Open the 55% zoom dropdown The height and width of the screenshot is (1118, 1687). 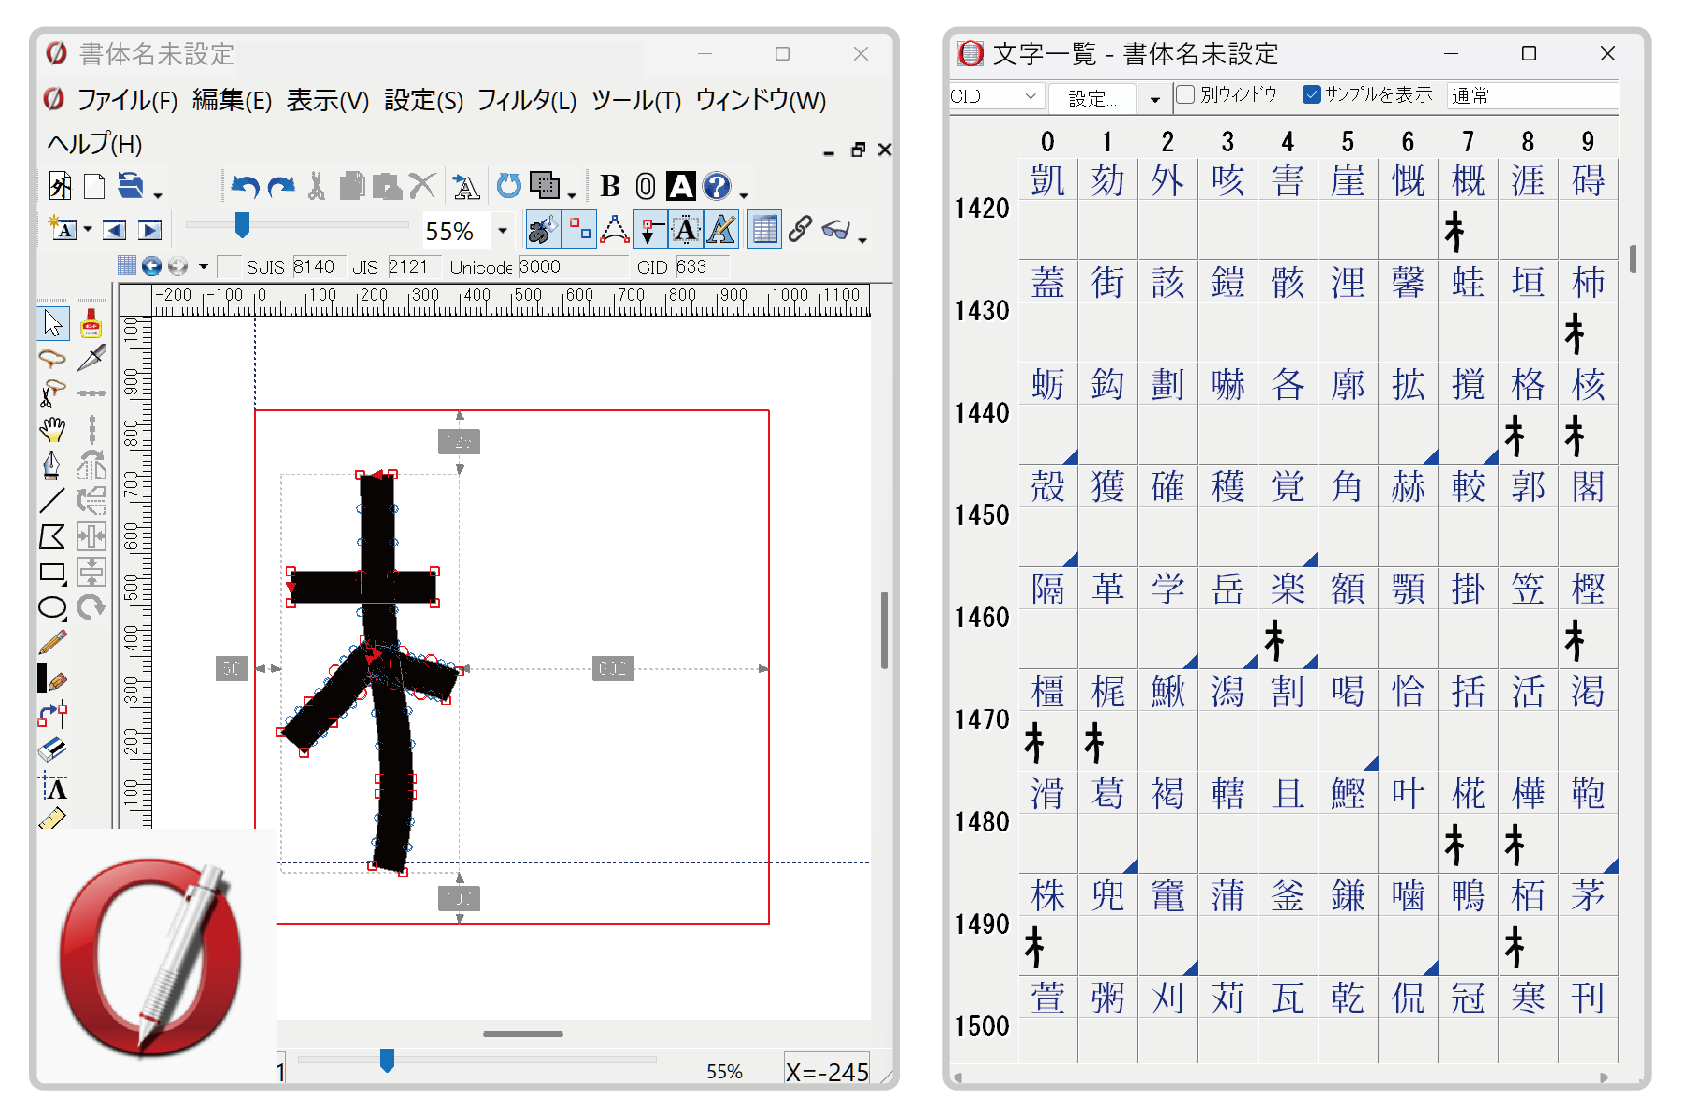[x=502, y=231]
